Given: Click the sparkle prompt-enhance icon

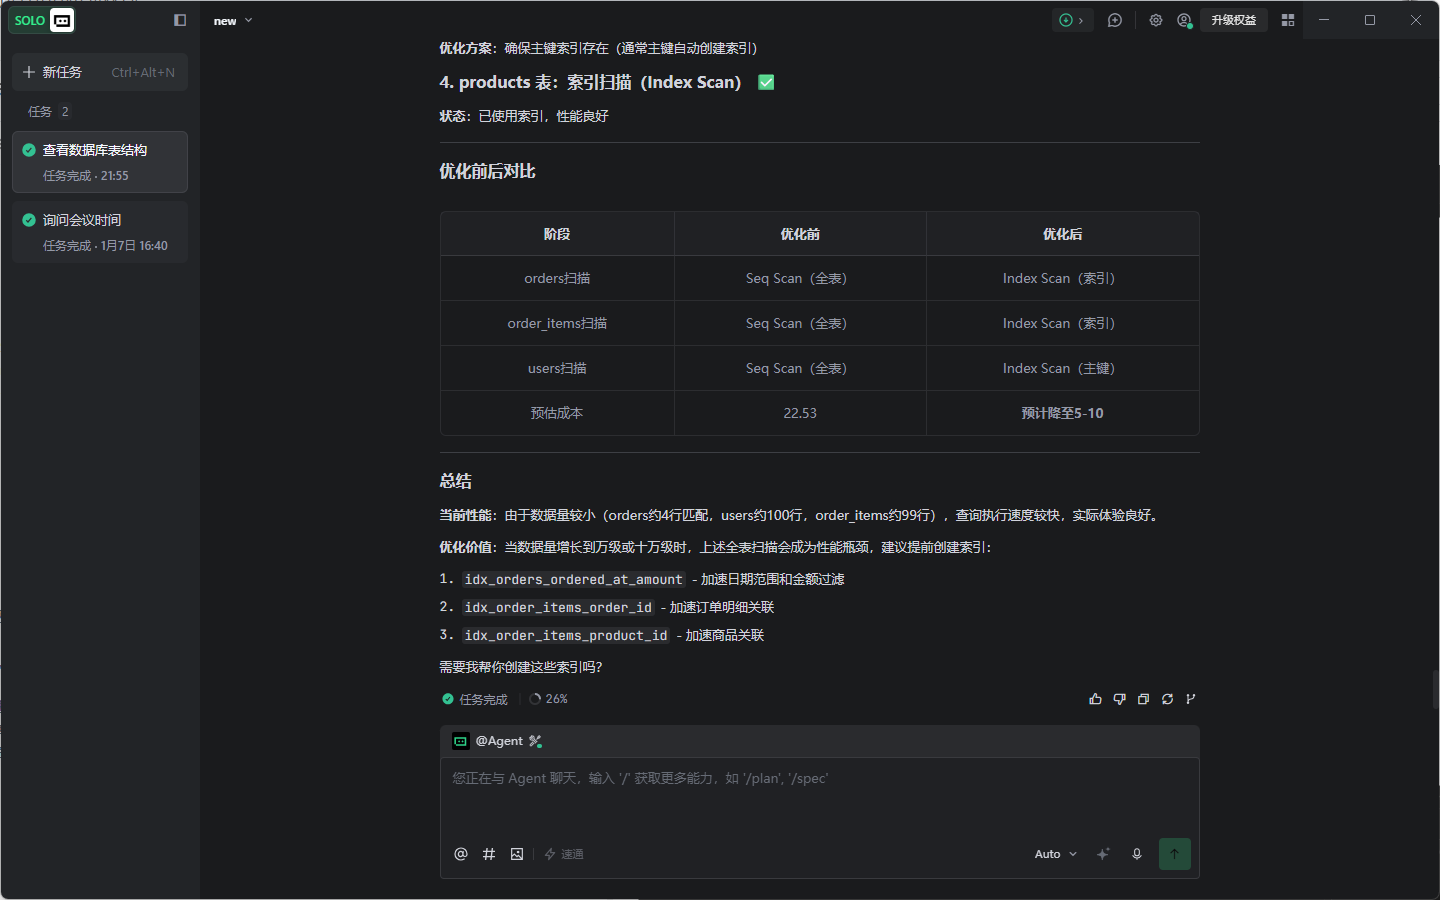Looking at the screenshot, I should [x=1103, y=854].
